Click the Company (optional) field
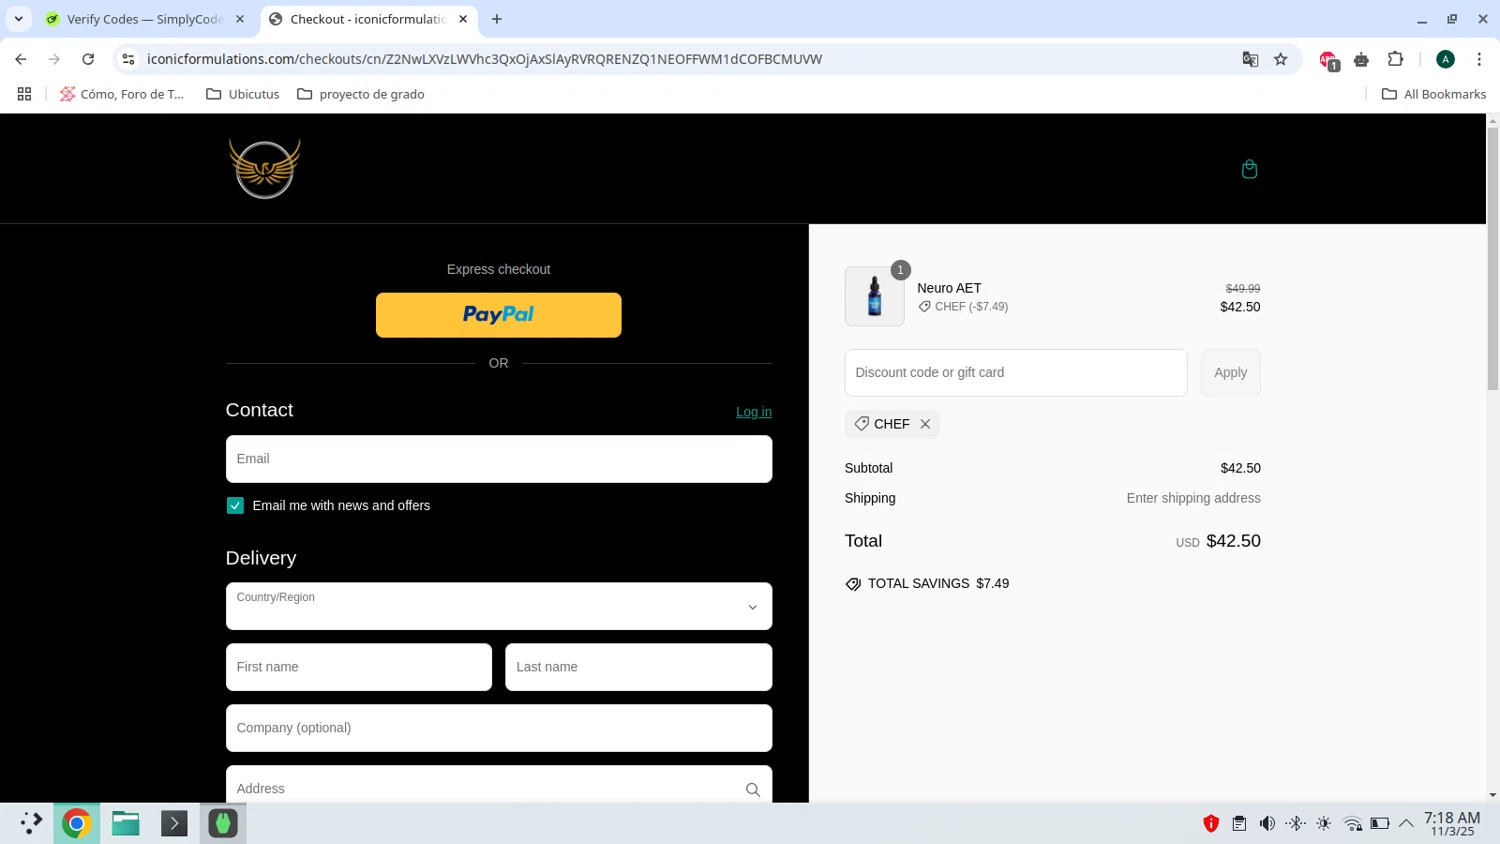1500x844 pixels. coord(499,728)
